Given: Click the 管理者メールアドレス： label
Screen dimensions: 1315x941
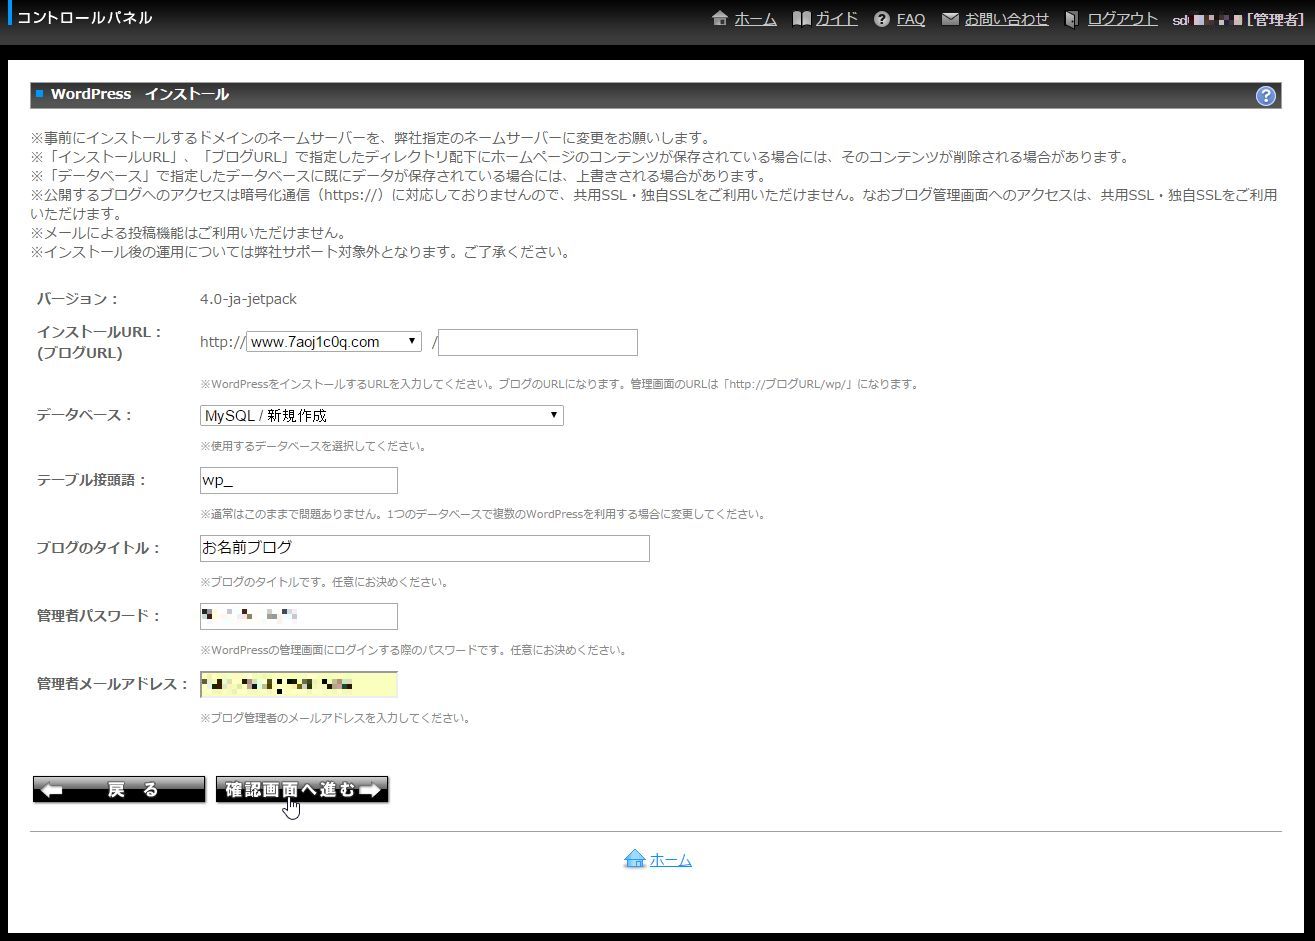Looking at the screenshot, I should pos(113,684).
